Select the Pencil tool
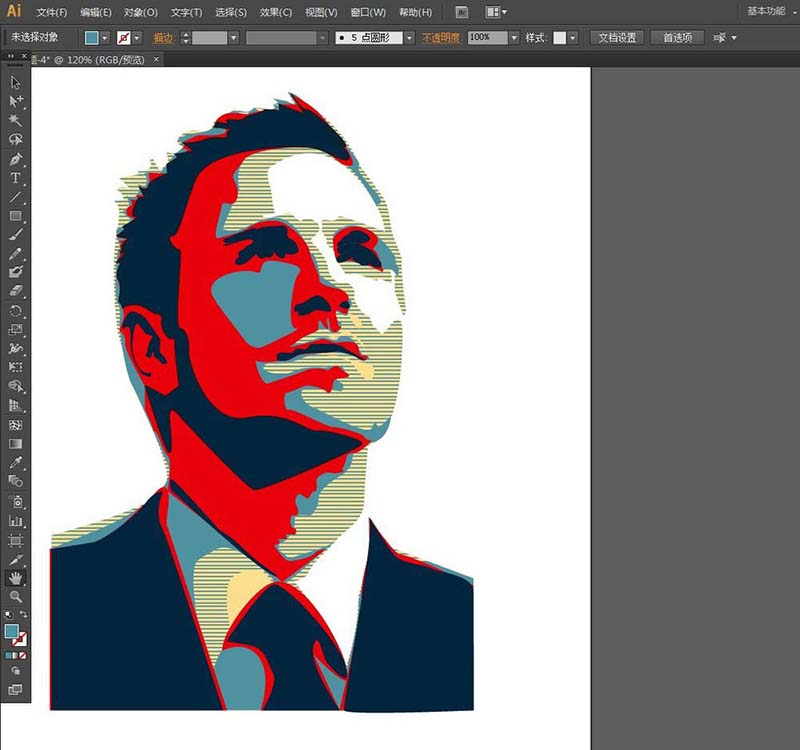This screenshot has width=800, height=750. [x=15, y=254]
